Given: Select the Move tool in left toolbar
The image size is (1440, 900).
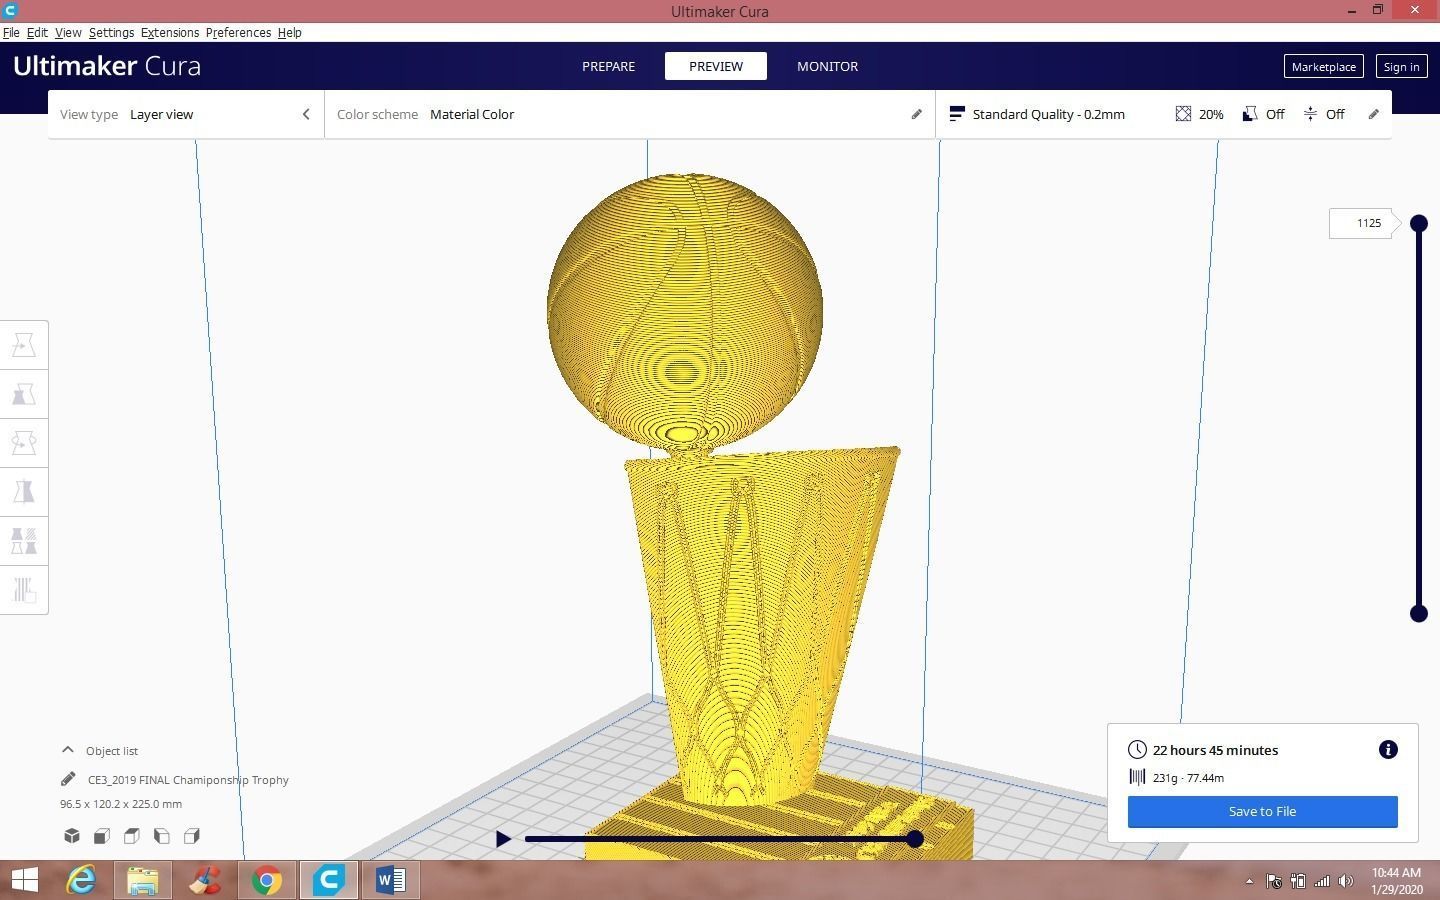Looking at the screenshot, I should [x=24, y=345].
